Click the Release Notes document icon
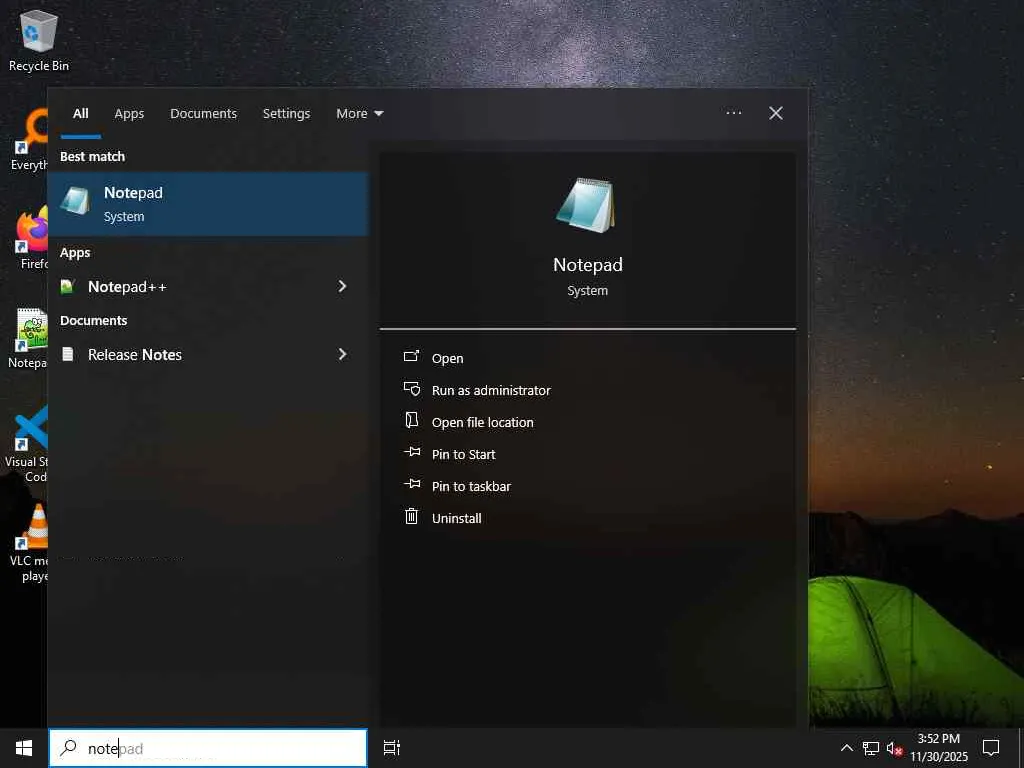 [67, 354]
